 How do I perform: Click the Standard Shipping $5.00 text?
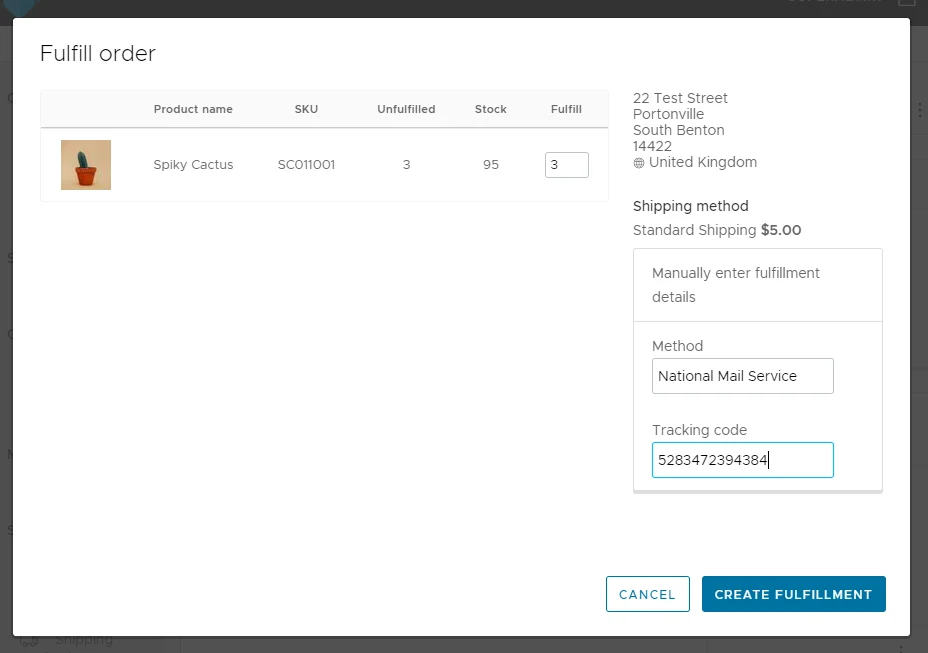click(716, 230)
